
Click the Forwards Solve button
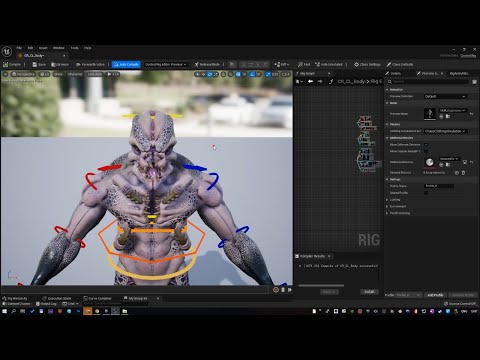[90, 64]
